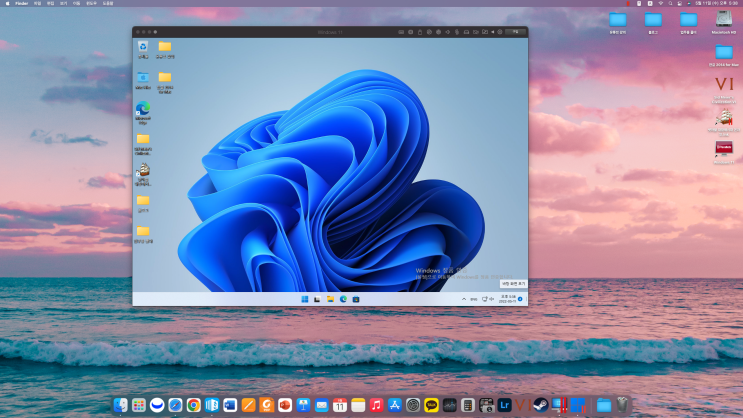Toggle volume icon in Windows system tray
The width and height of the screenshot is (743, 418).
click(x=491, y=299)
